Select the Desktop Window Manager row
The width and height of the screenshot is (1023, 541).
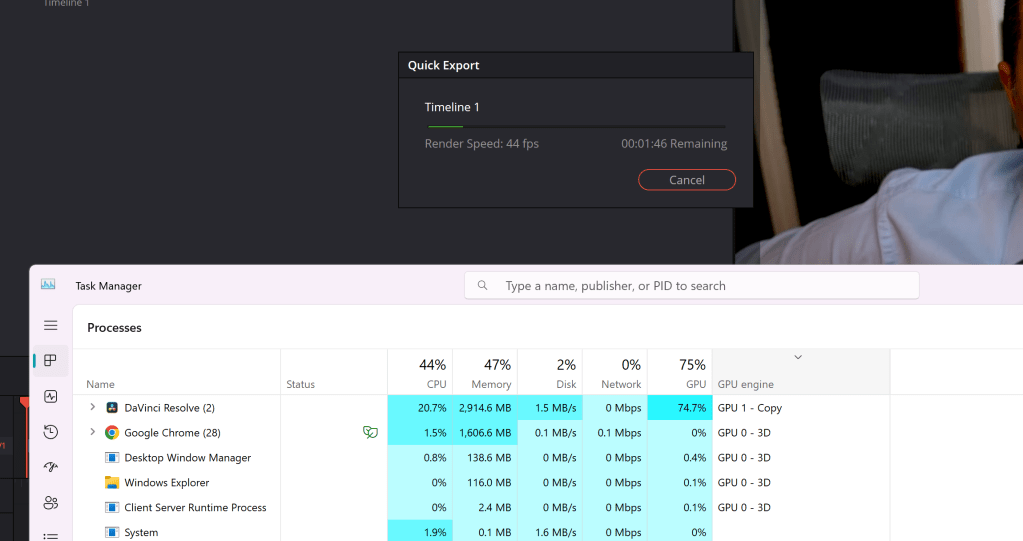pyautogui.click(x=482, y=457)
